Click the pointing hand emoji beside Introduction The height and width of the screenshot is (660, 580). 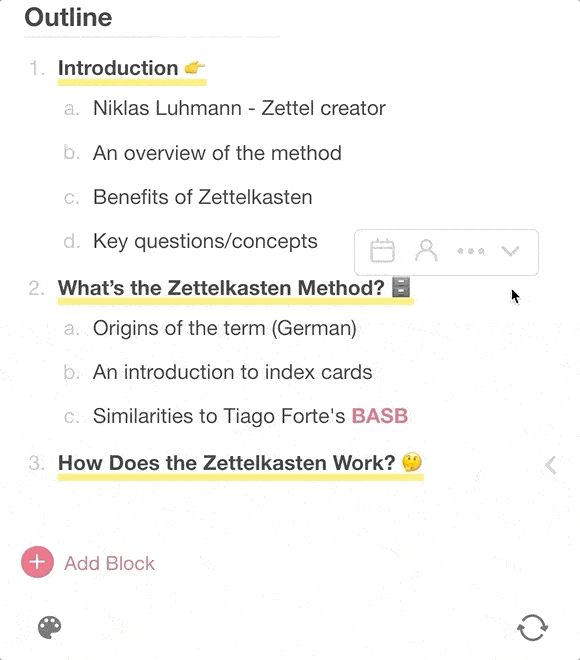point(194,67)
